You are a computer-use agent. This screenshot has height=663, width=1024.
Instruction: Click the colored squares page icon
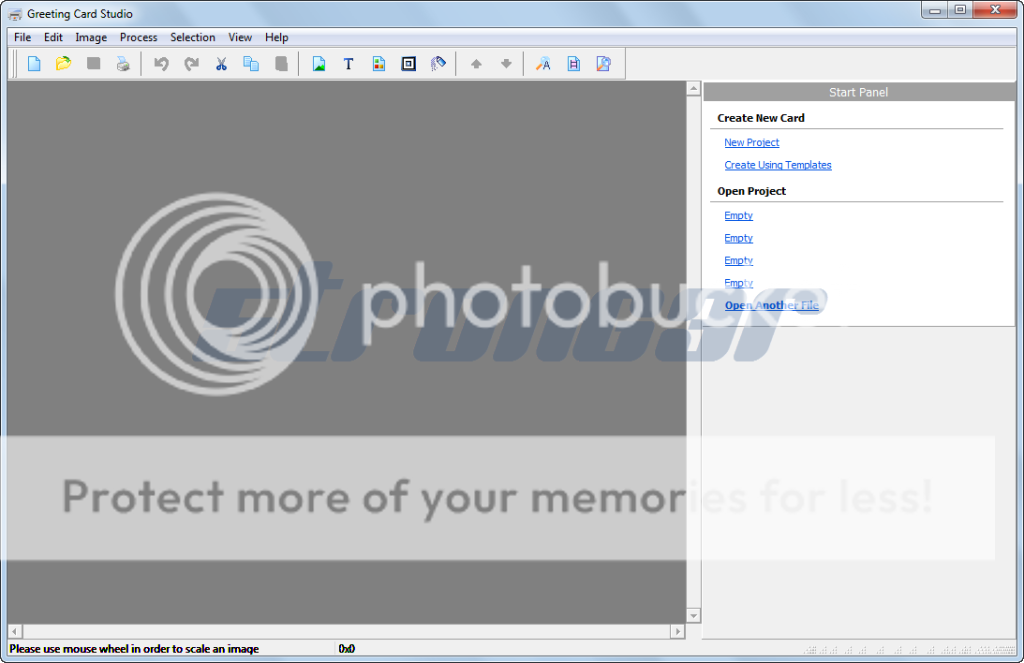[379, 63]
